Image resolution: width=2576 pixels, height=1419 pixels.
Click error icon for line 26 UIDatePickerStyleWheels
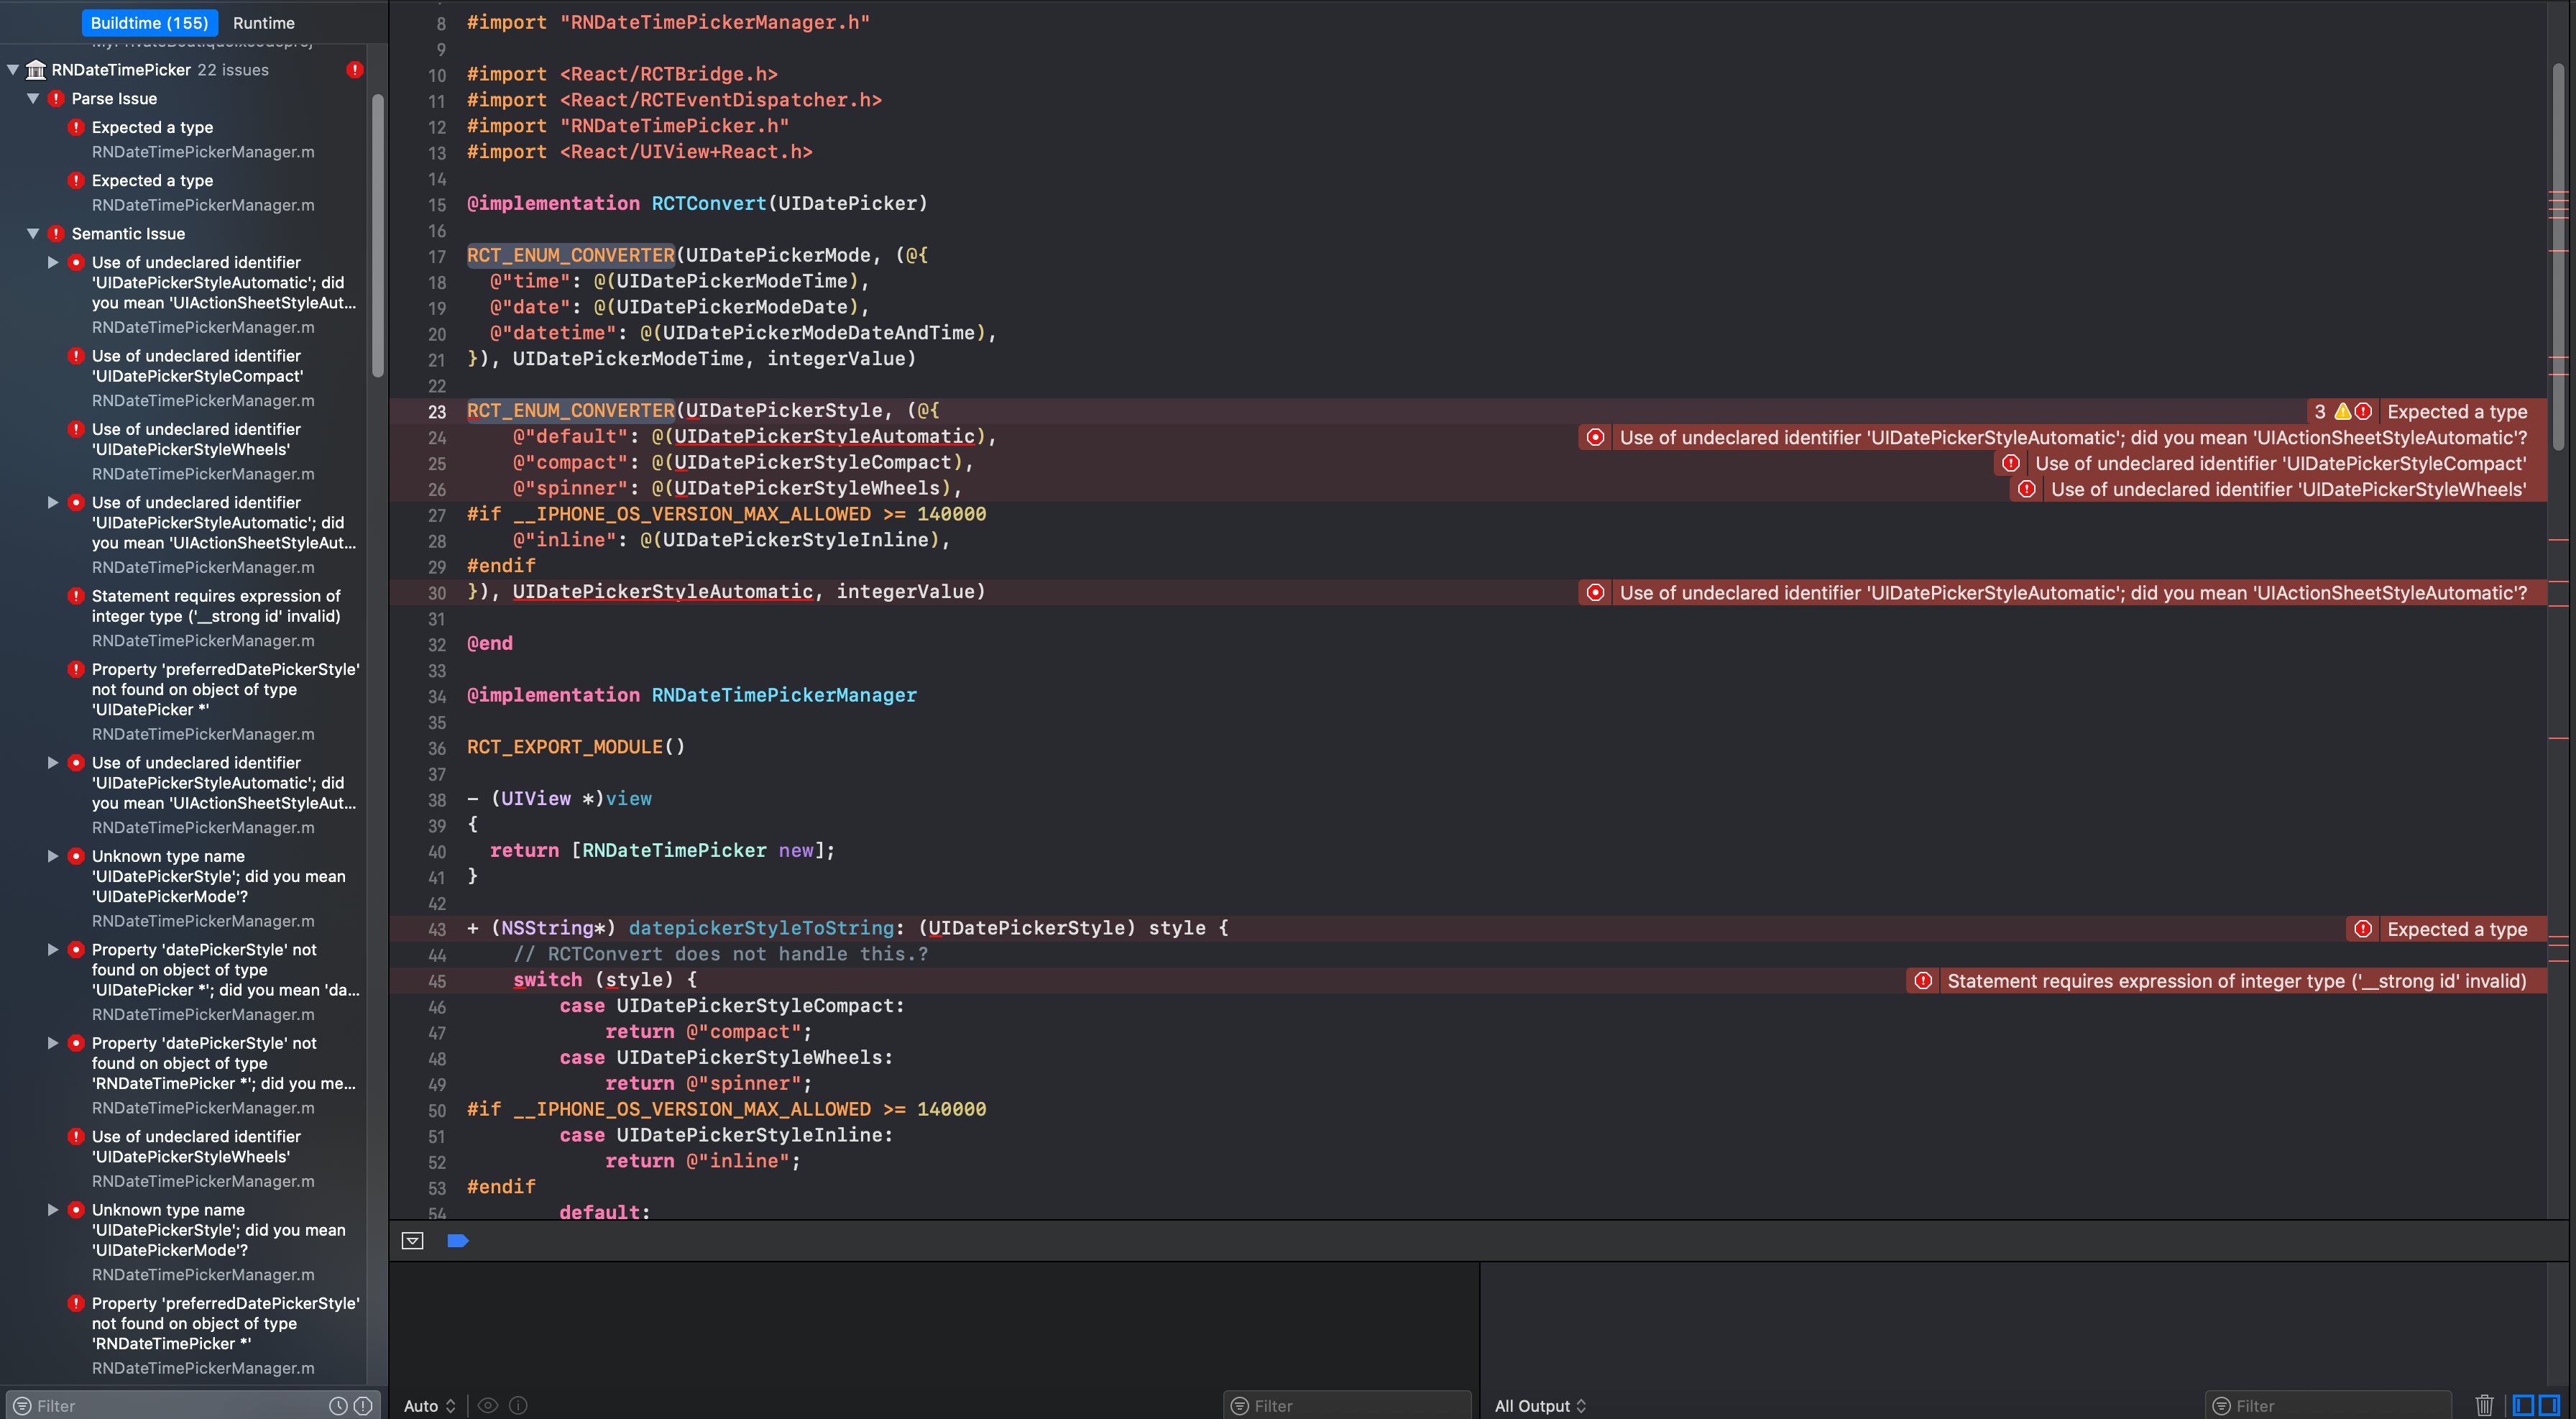2027,490
